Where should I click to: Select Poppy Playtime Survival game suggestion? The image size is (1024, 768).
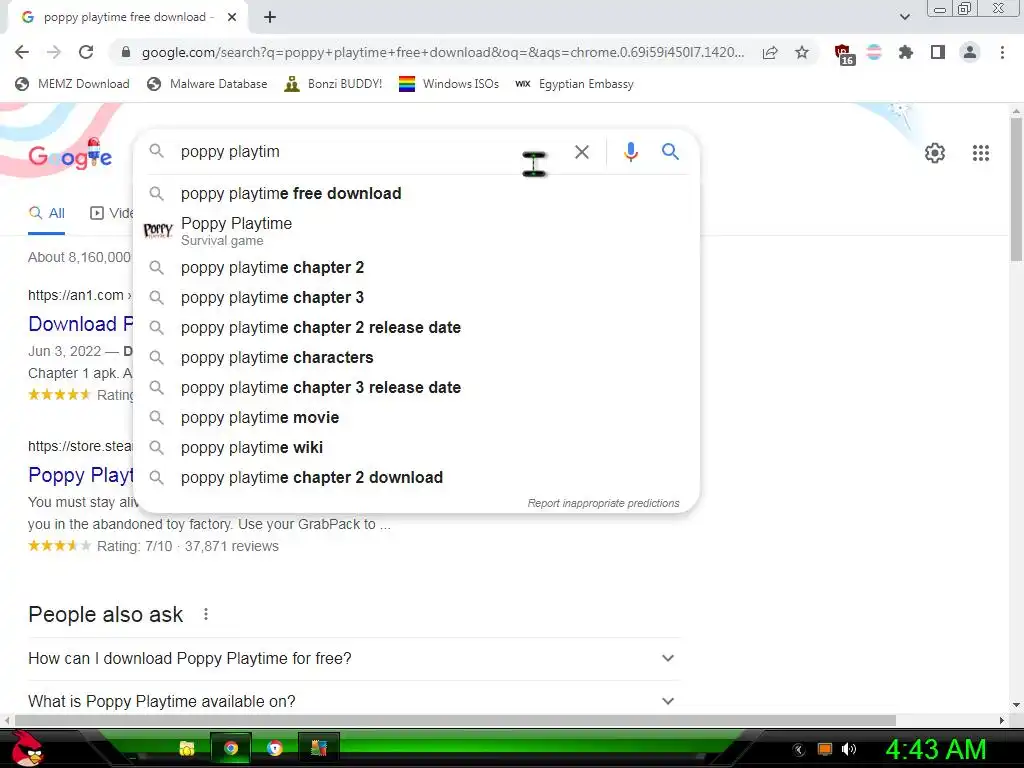pos(417,231)
